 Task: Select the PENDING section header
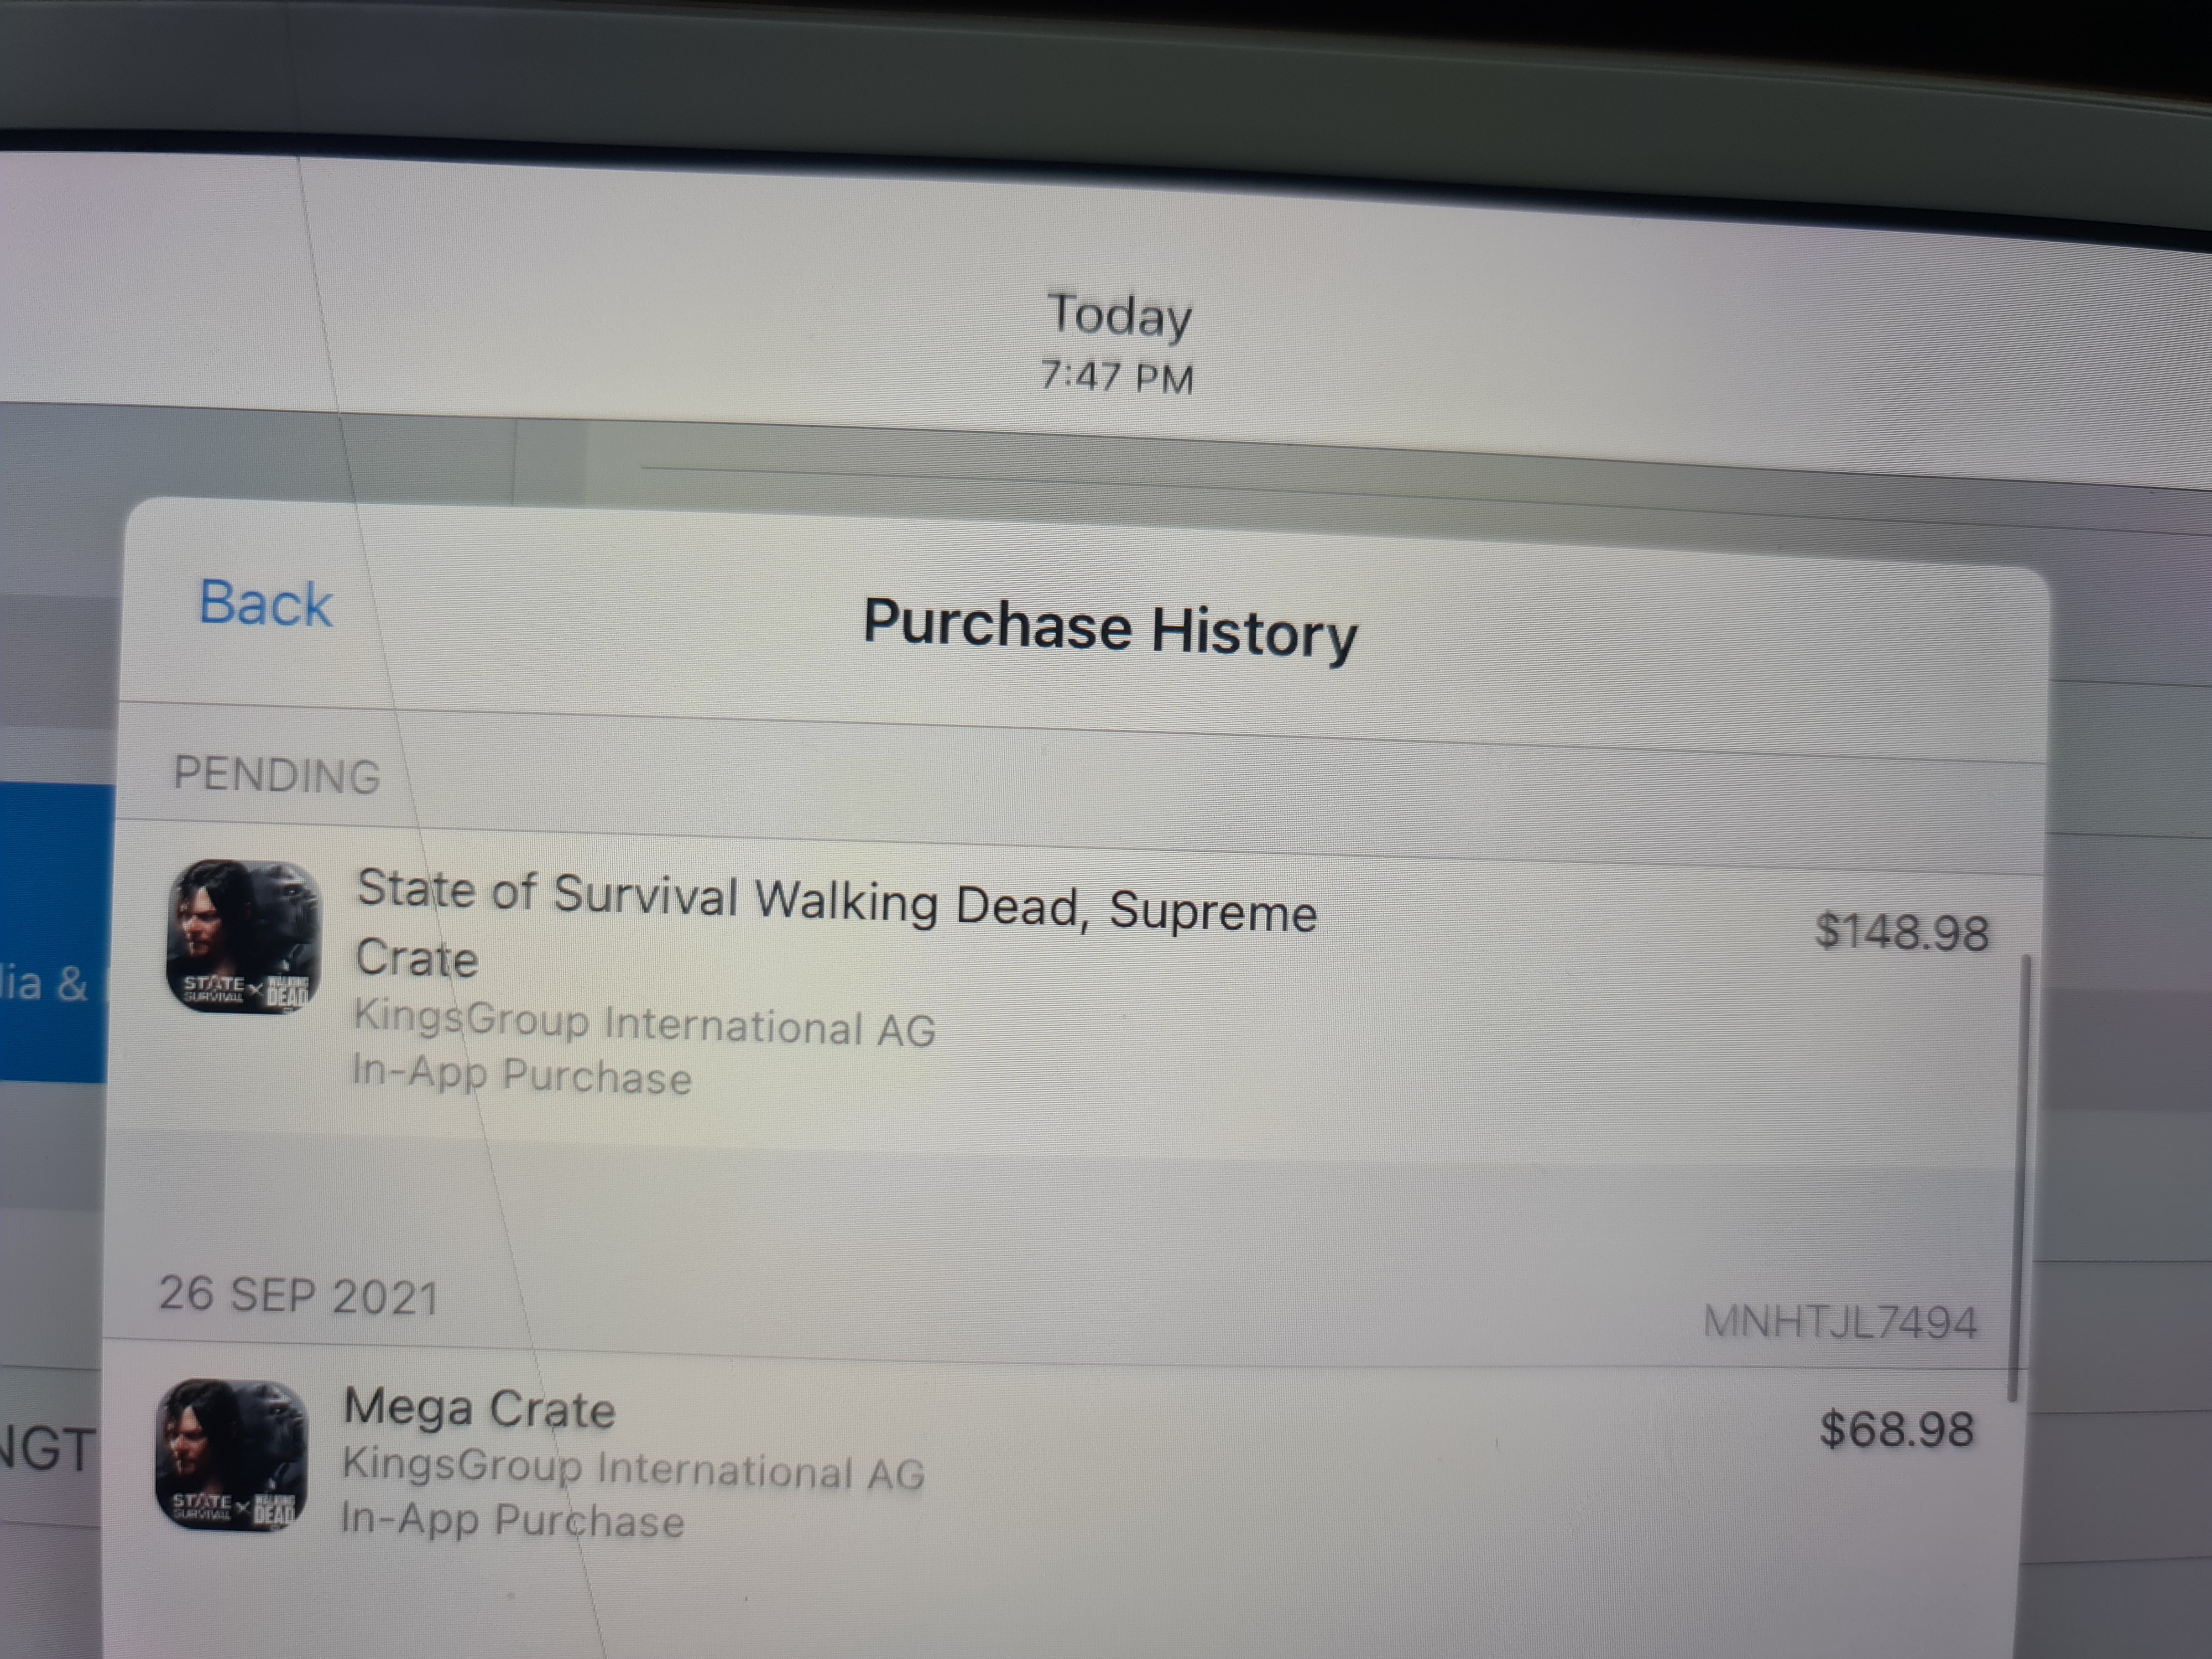point(277,775)
